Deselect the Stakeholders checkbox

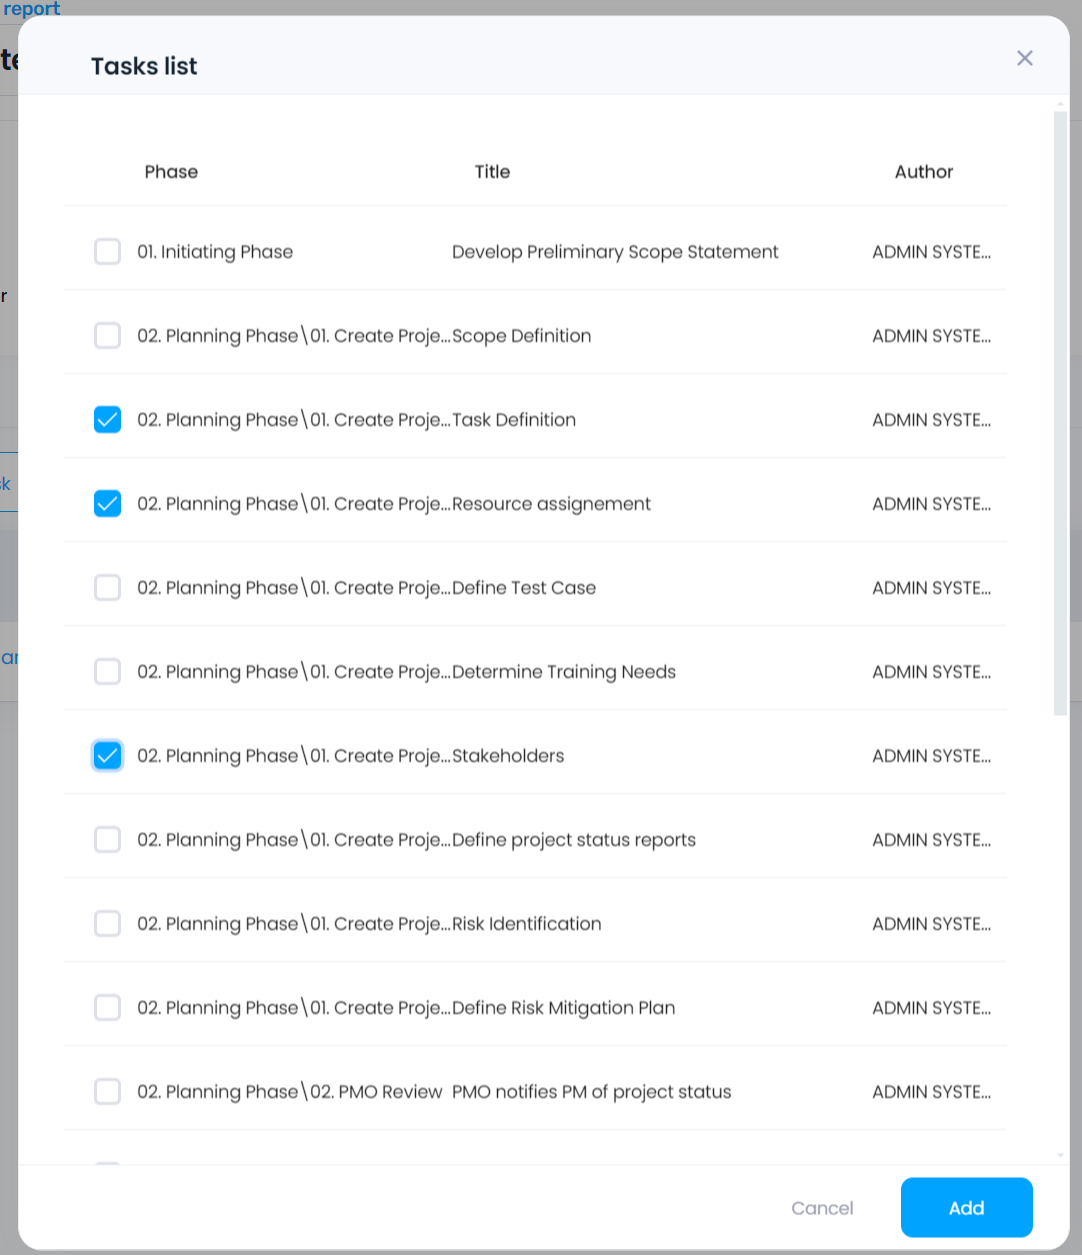[x=107, y=755]
